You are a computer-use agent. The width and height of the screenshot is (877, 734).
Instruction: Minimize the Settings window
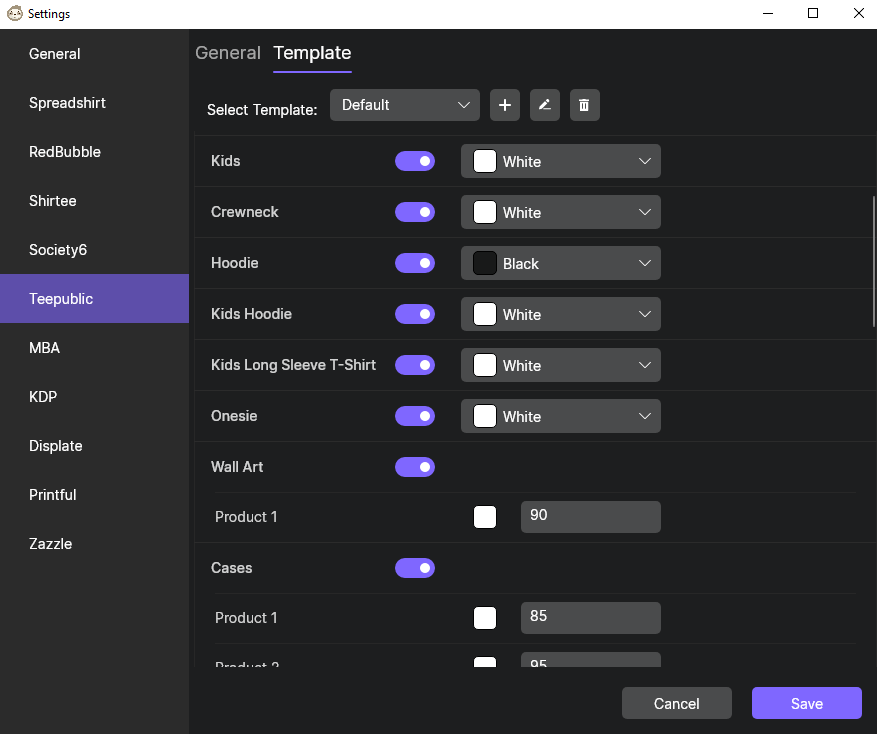(768, 13)
